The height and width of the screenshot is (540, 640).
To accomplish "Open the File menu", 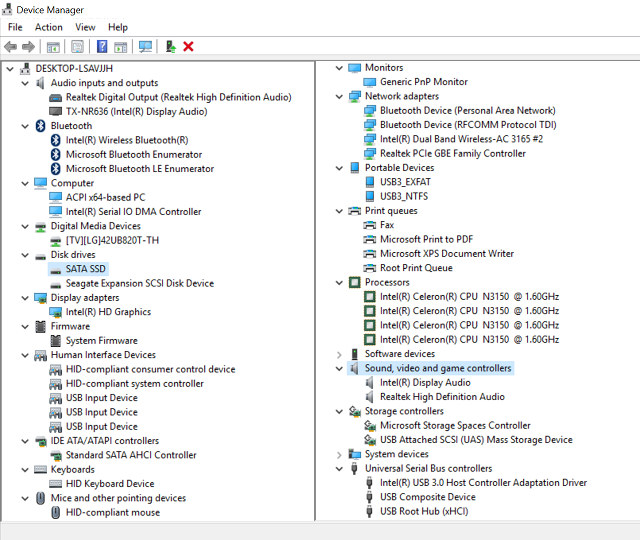I will [15, 27].
